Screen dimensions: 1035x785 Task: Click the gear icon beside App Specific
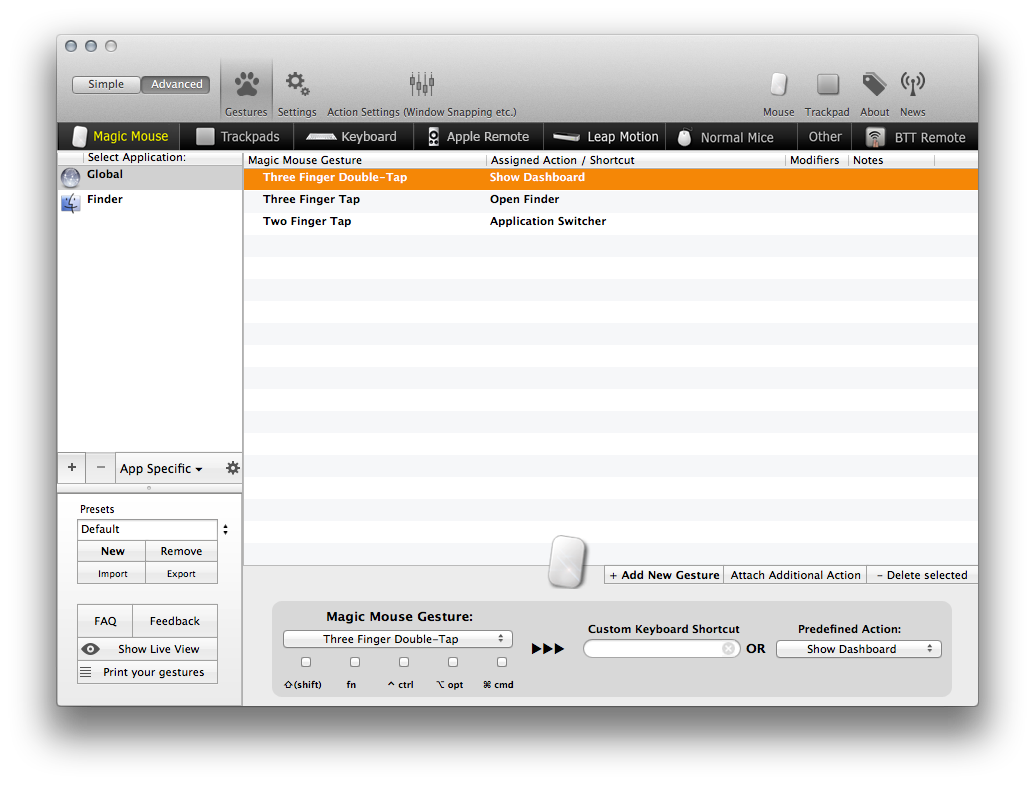pyautogui.click(x=232, y=468)
